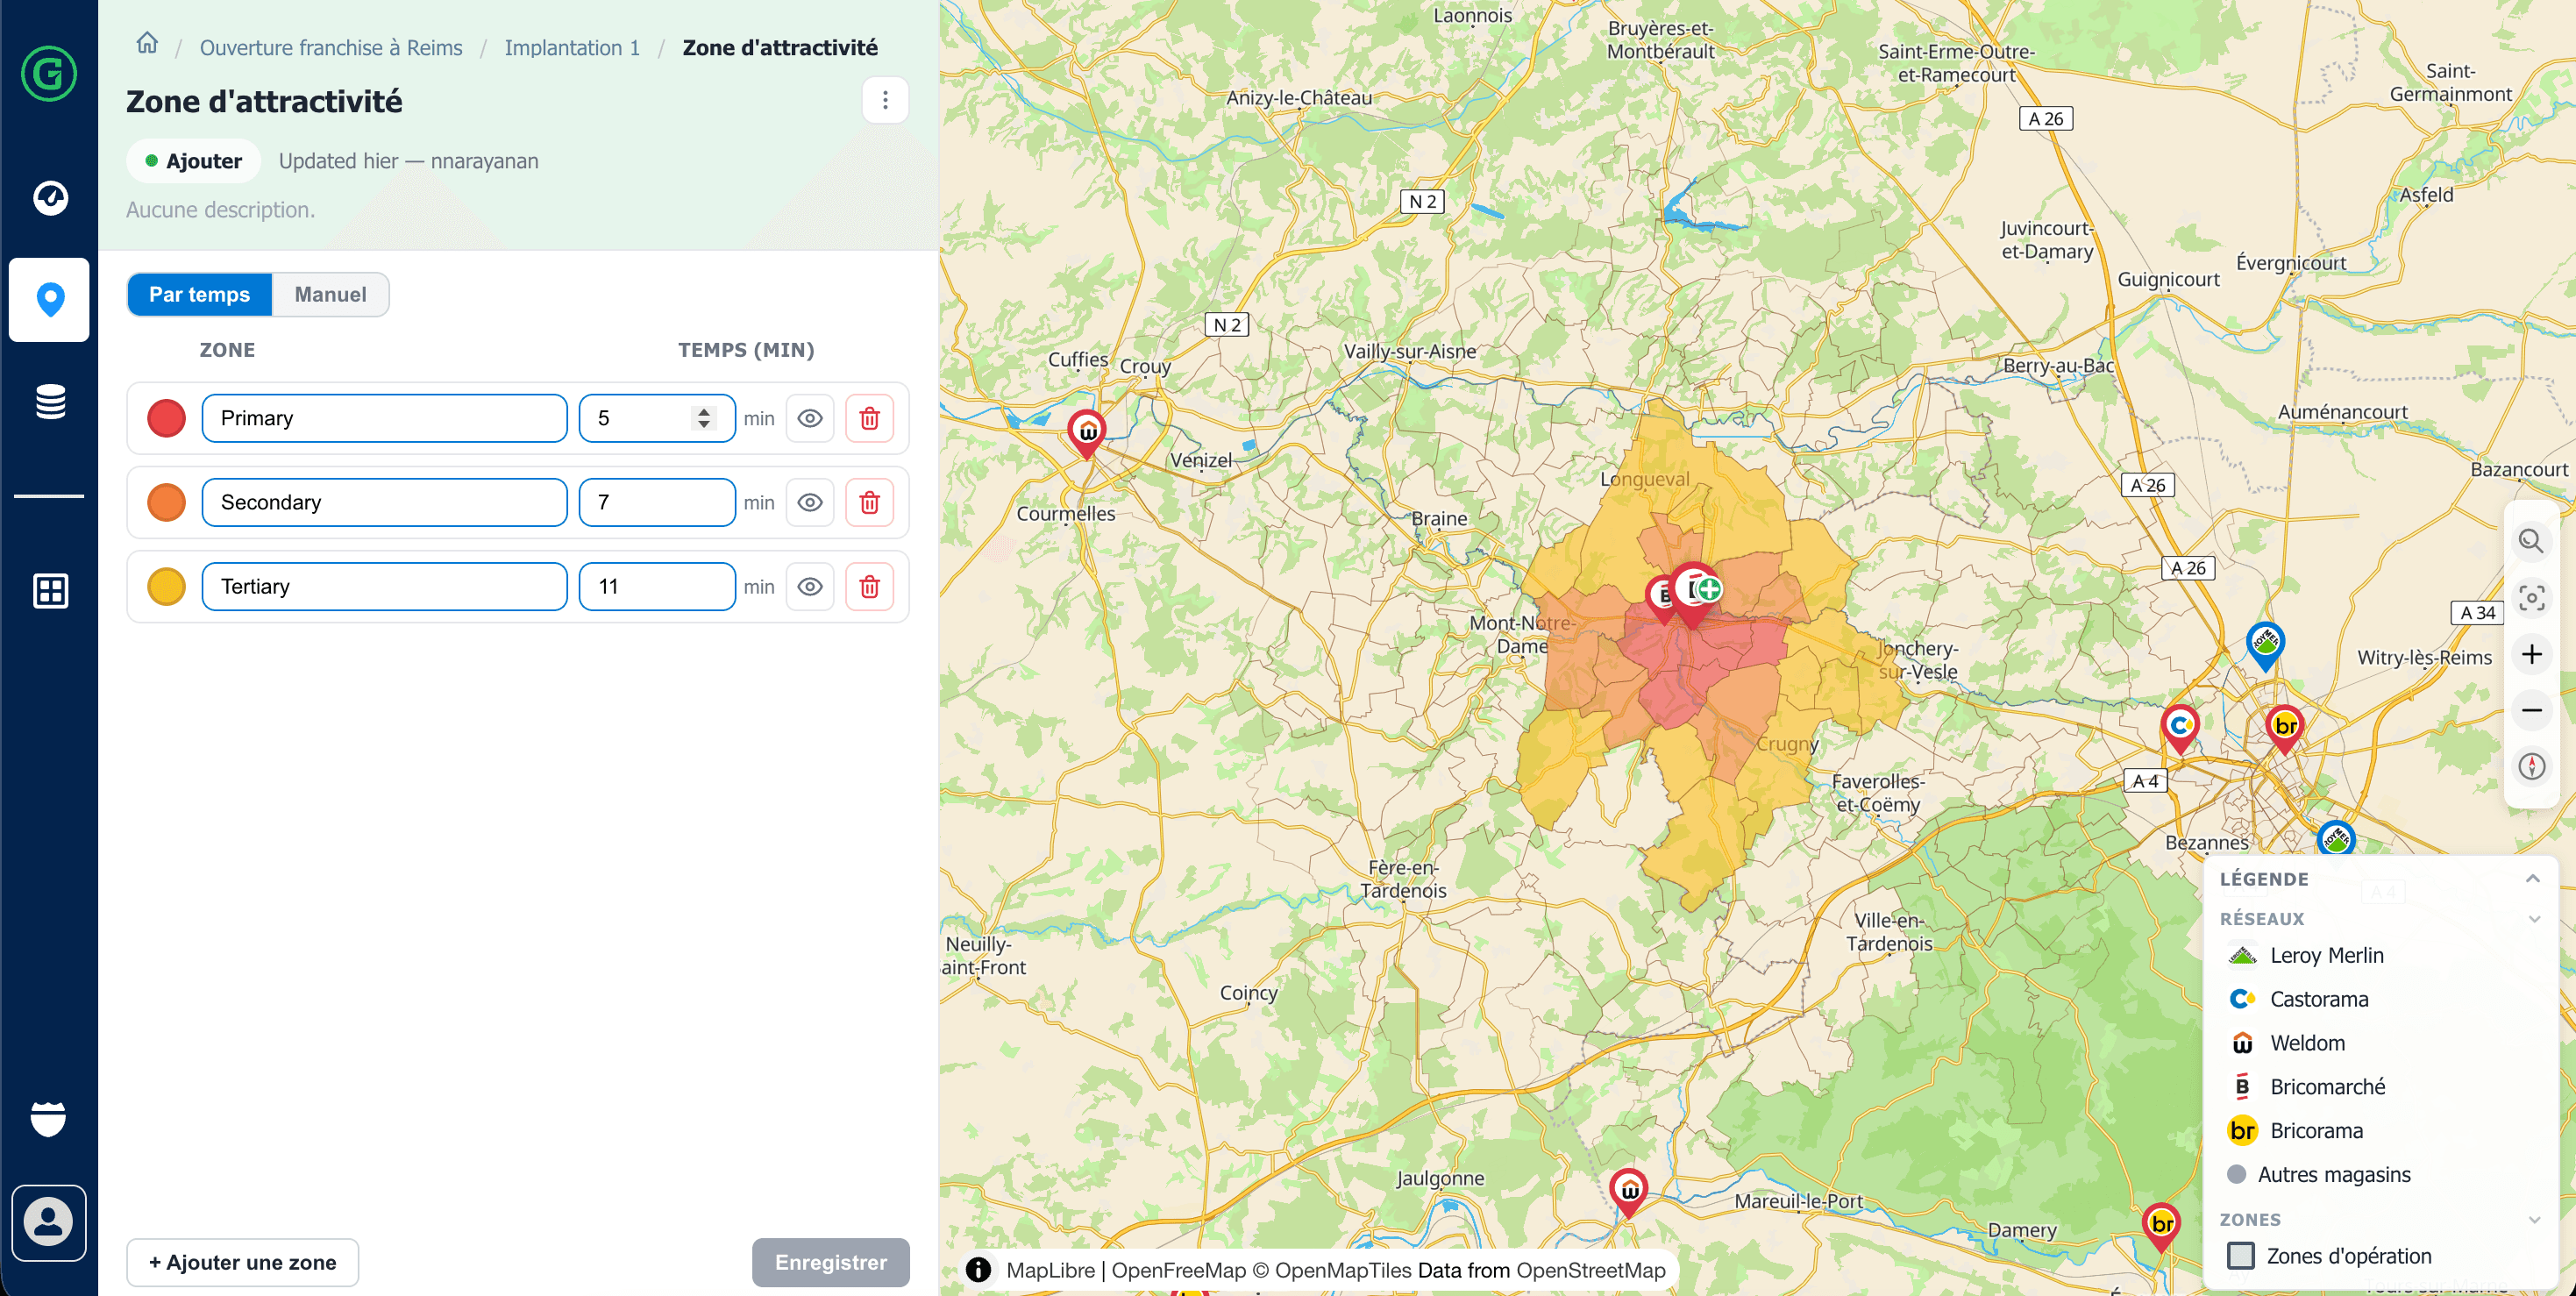This screenshot has height=1296, width=2576.
Task: Click the map search magnifier icon
Action: [x=2531, y=541]
